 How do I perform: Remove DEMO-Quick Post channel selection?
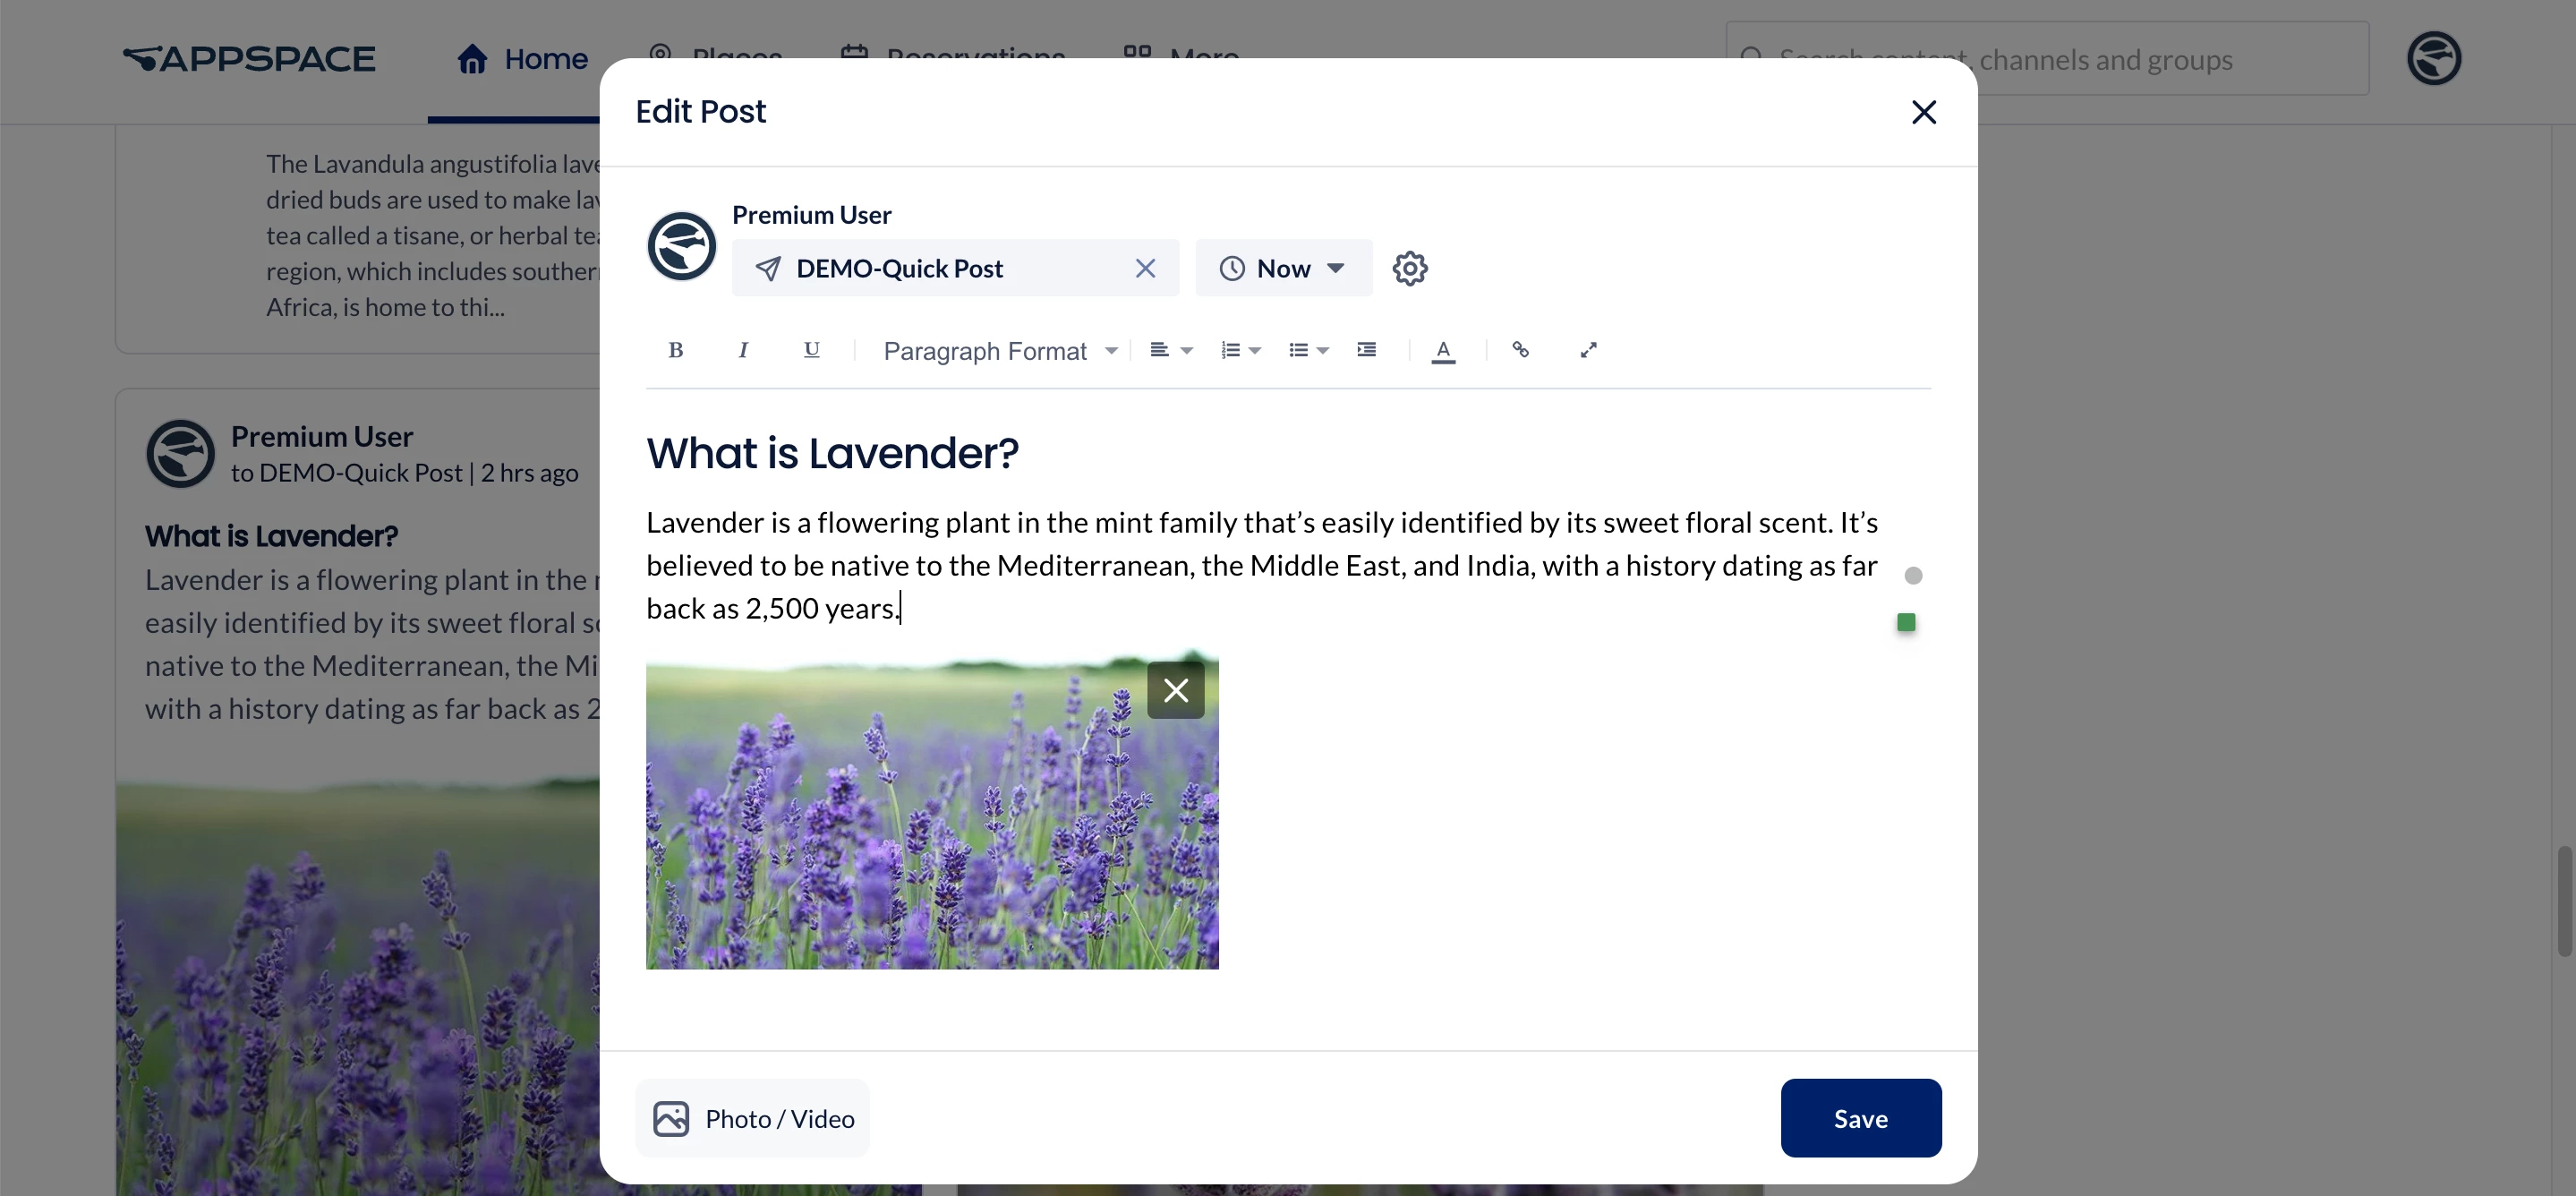pyautogui.click(x=1145, y=268)
